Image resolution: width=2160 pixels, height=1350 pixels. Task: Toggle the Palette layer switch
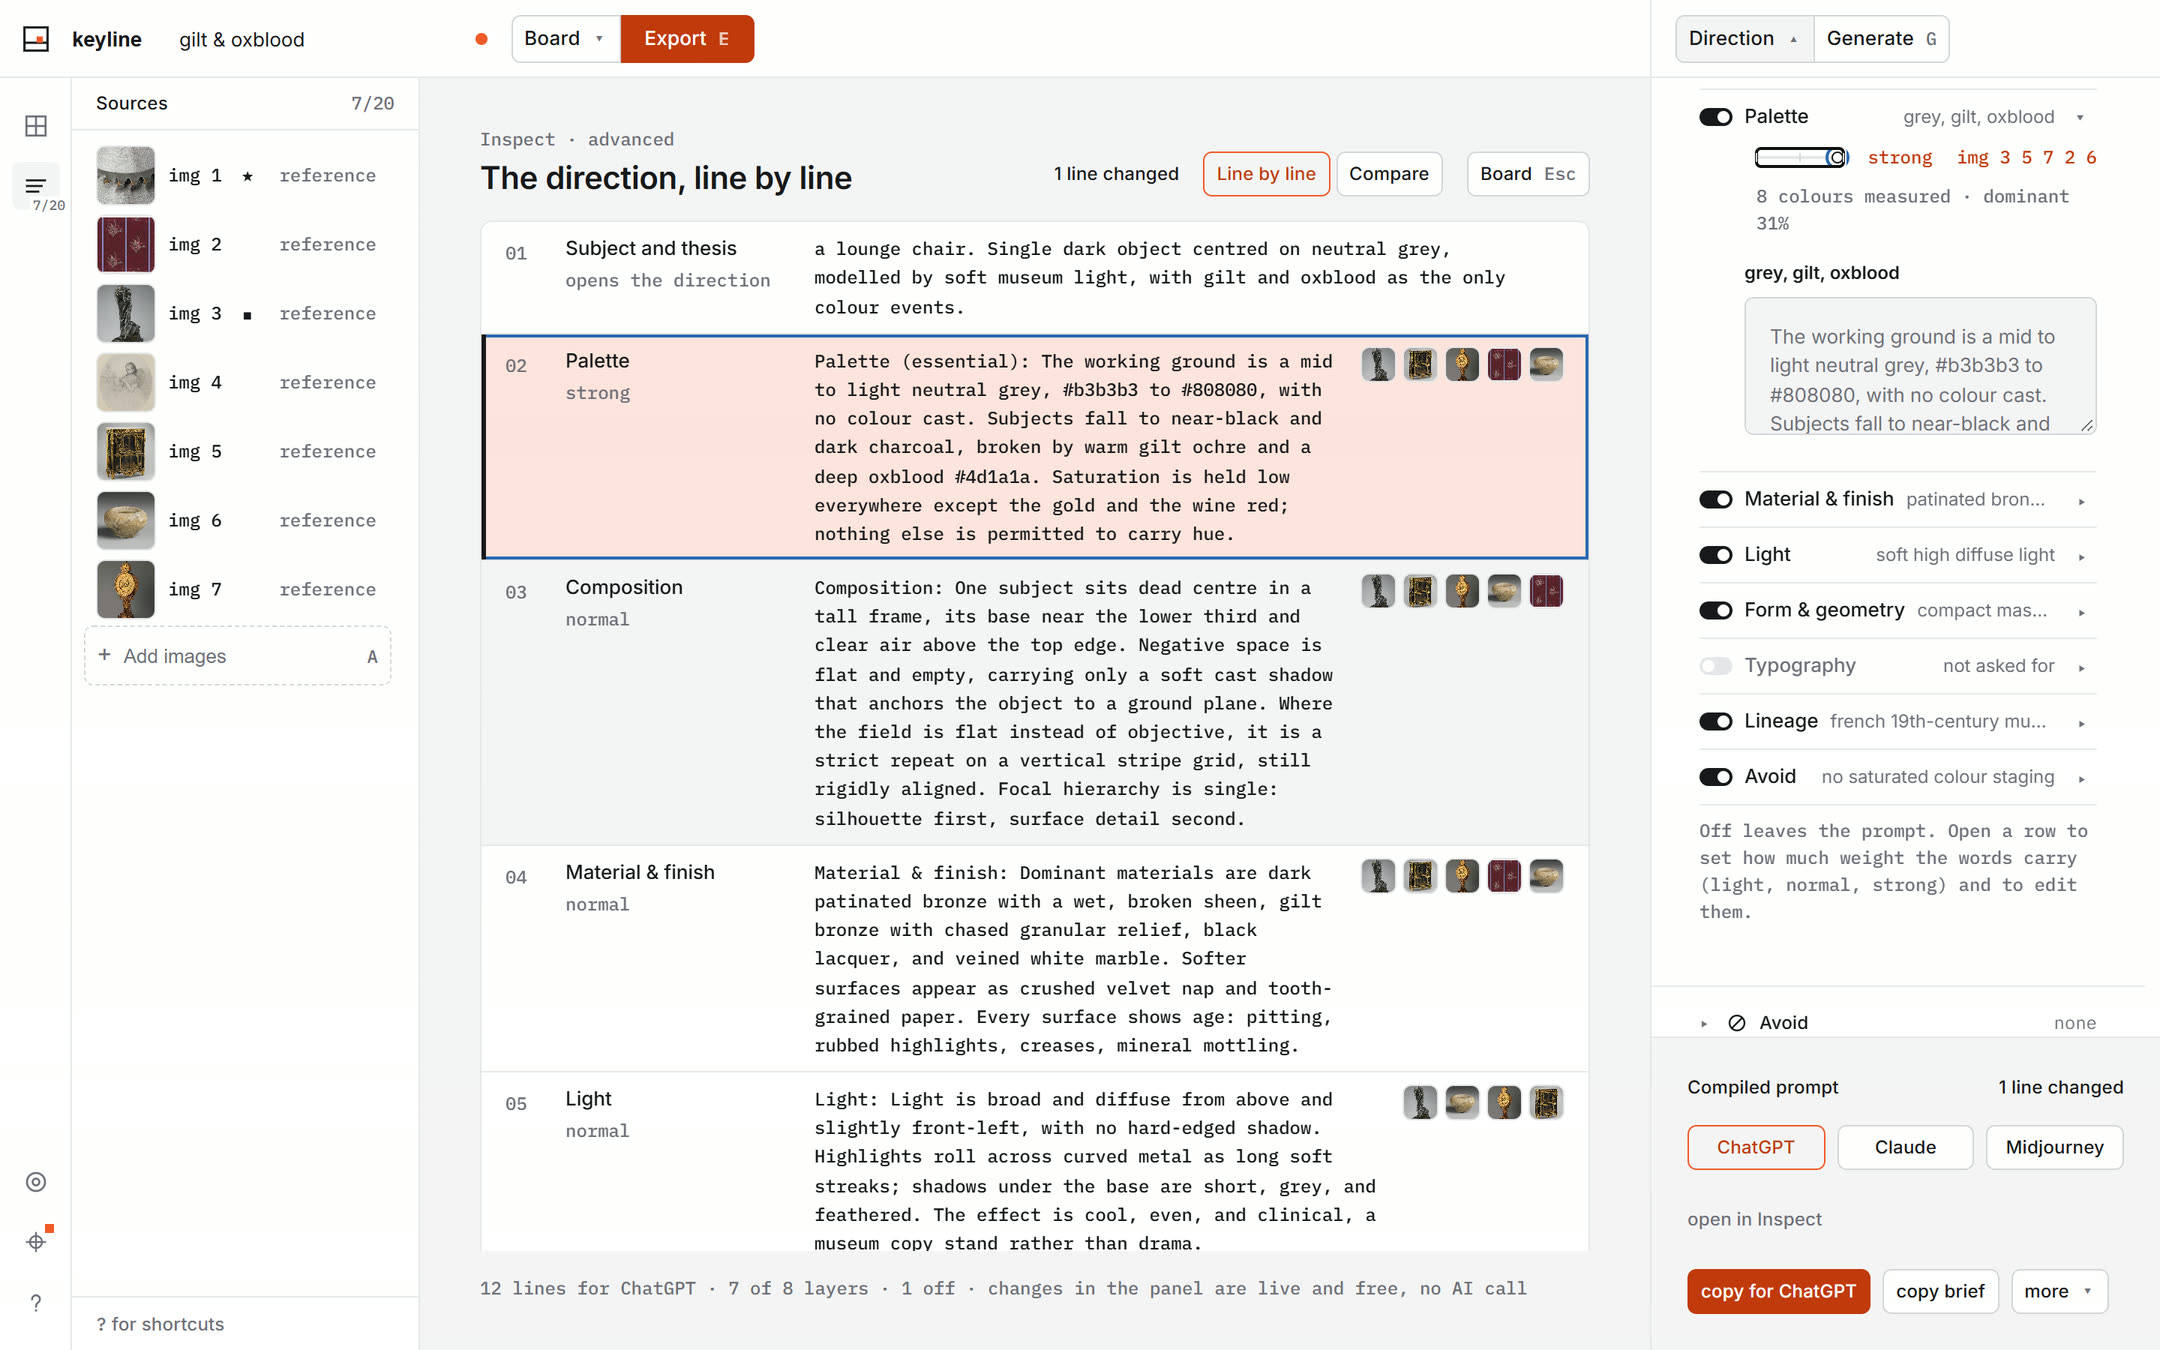point(1716,117)
